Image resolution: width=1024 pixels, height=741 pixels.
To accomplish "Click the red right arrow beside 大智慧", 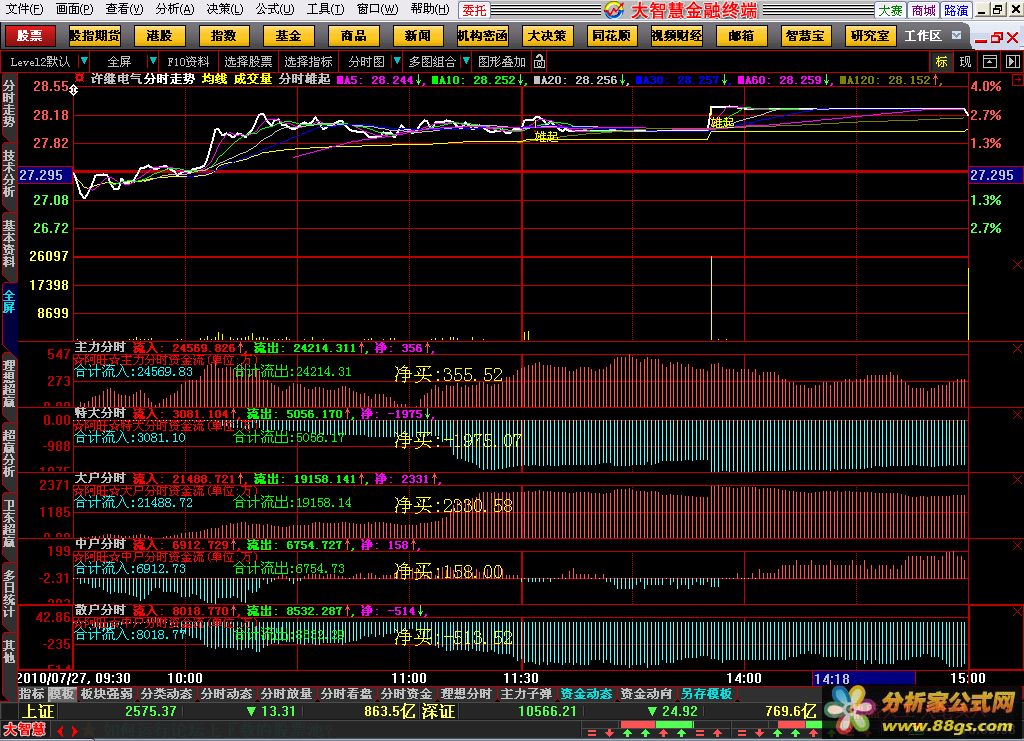I will pos(74,731).
